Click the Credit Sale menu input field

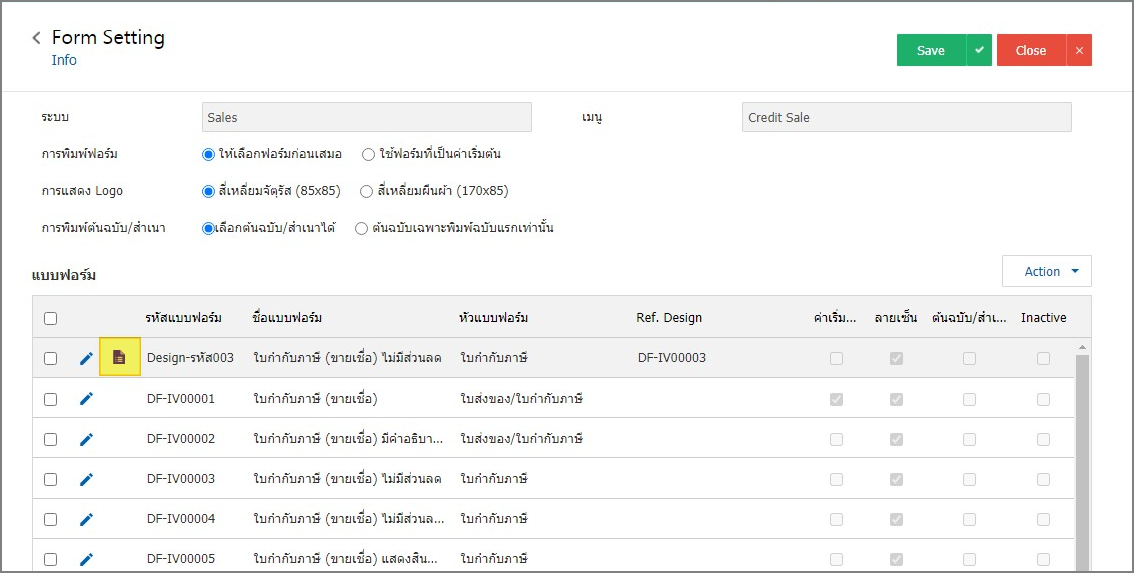pyautogui.click(x=906, y=117)
